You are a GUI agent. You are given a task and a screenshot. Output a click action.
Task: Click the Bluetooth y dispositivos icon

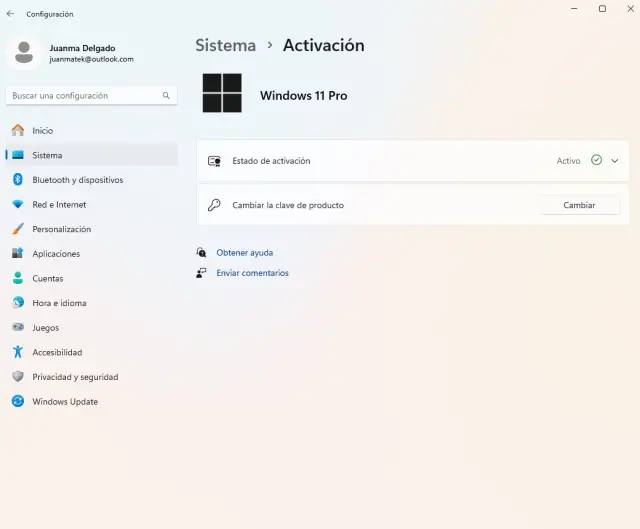(17, 180)
